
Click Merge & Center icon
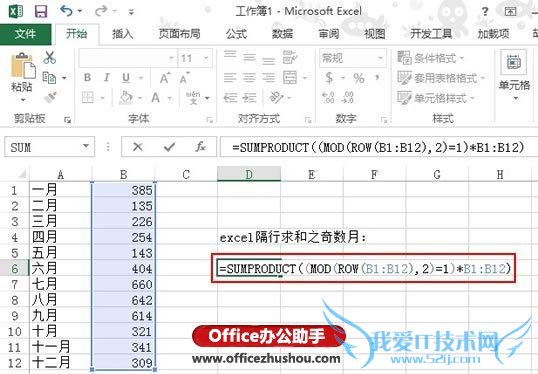[x=290, y=78]
